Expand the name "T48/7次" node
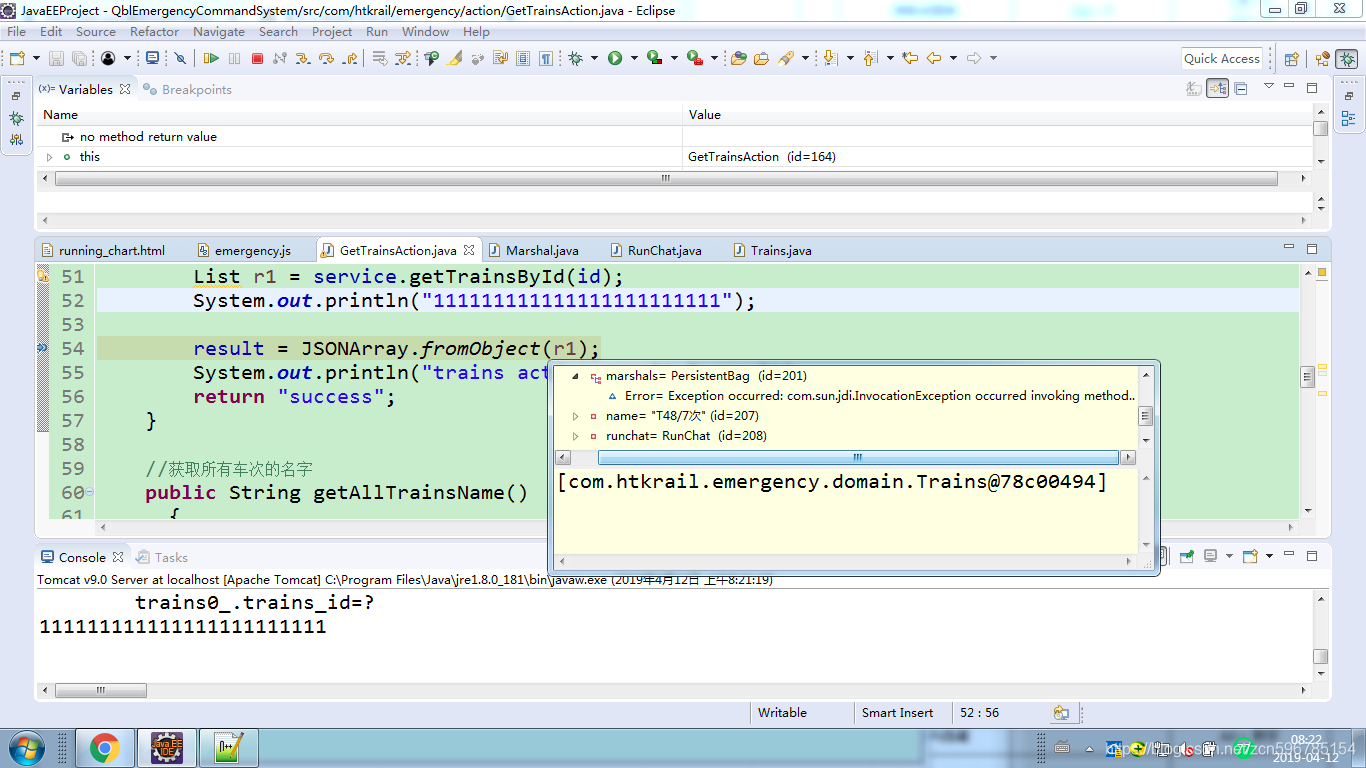 click(x=575, y=416)
